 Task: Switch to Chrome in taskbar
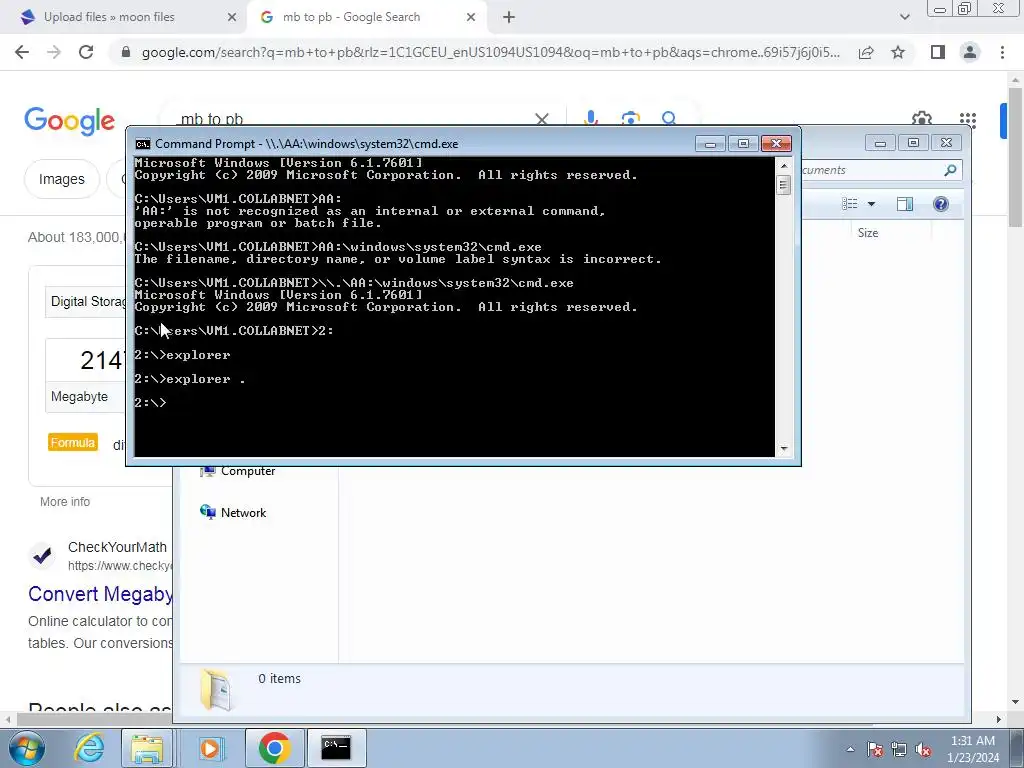tap(274, 748)
